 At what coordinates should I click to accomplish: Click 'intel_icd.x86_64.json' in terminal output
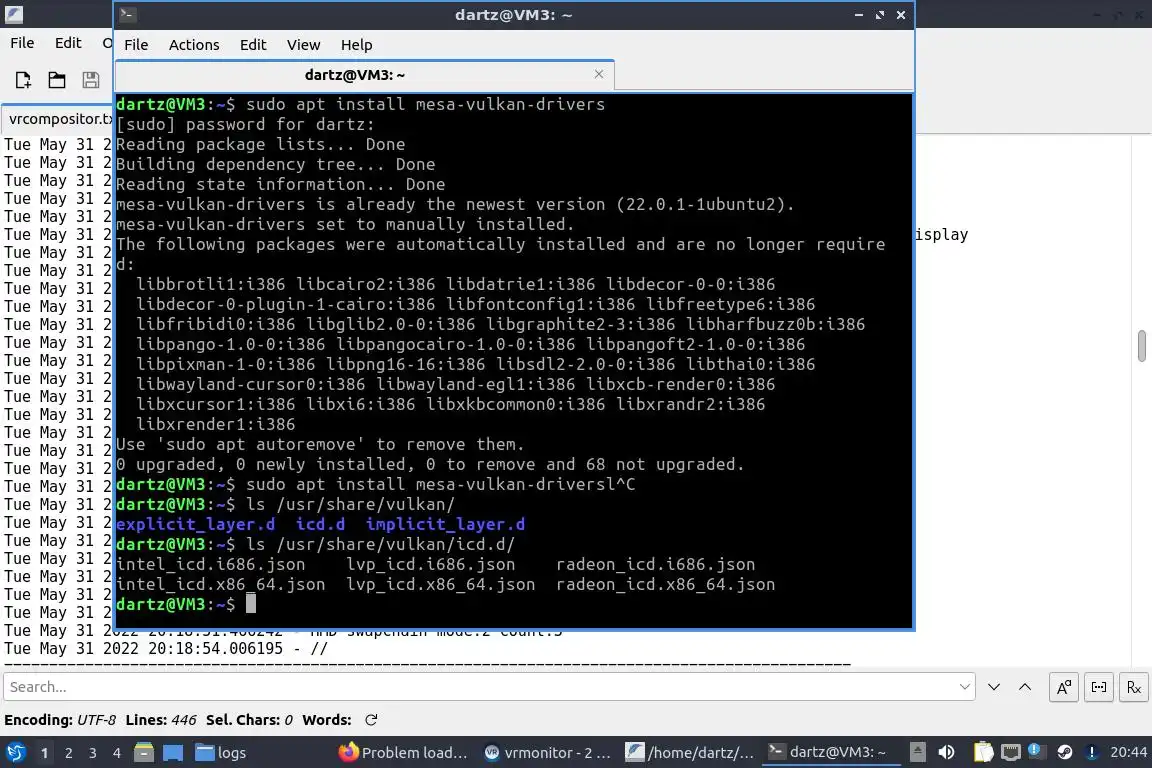click(x=220, y=584)
